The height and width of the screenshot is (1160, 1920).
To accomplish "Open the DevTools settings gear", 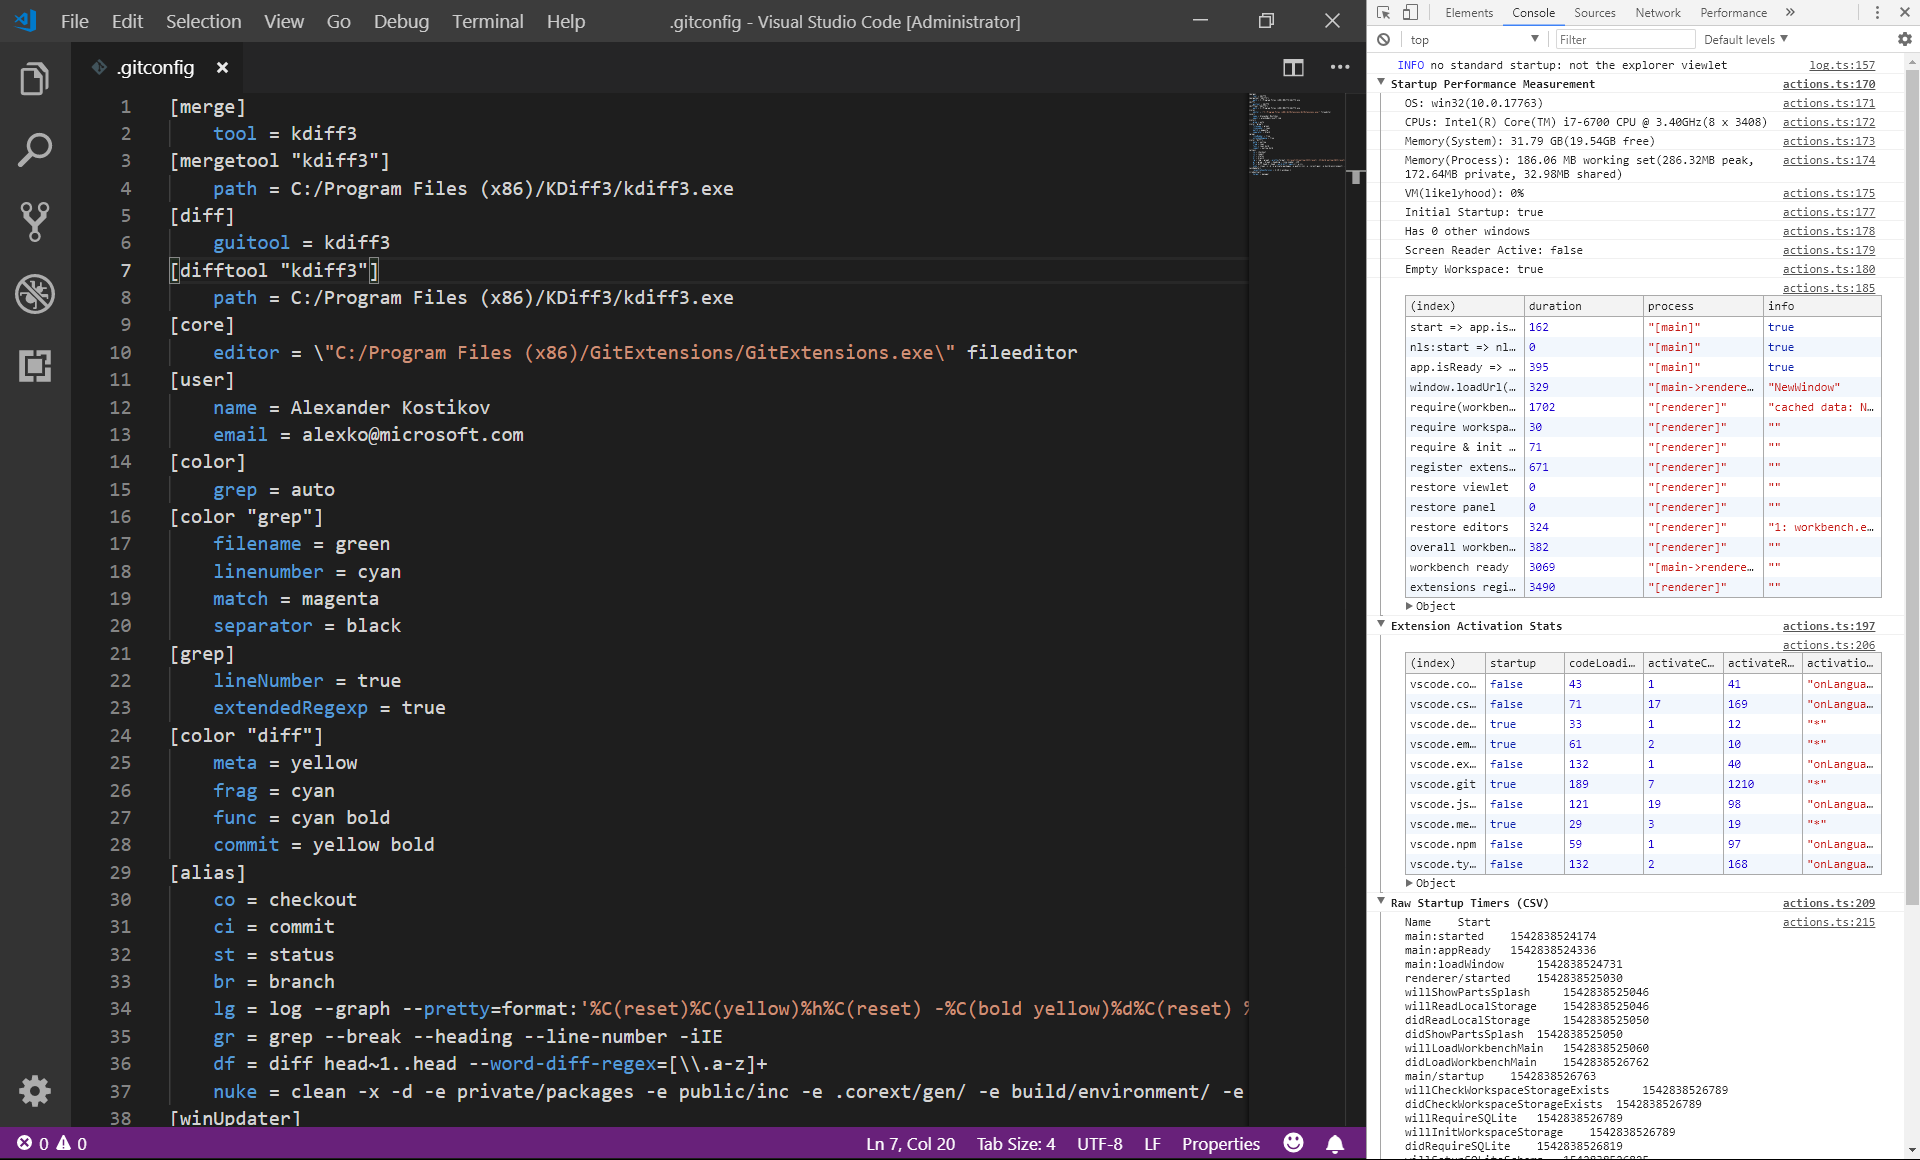I will coord(1904,39).
